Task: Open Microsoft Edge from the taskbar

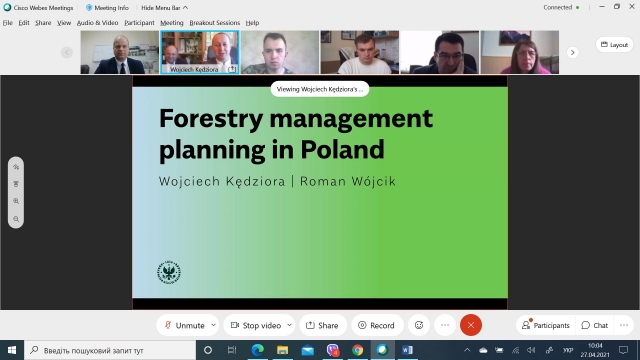Action: click(257, 350)
